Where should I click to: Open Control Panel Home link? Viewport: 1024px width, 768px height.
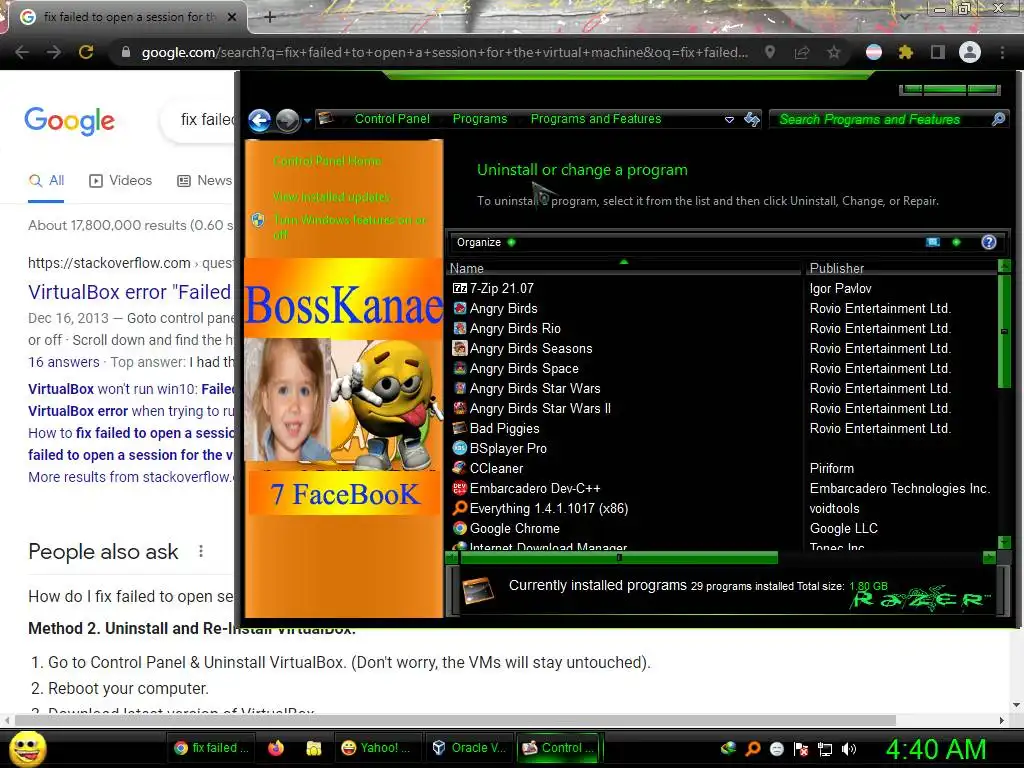point(327,161)
